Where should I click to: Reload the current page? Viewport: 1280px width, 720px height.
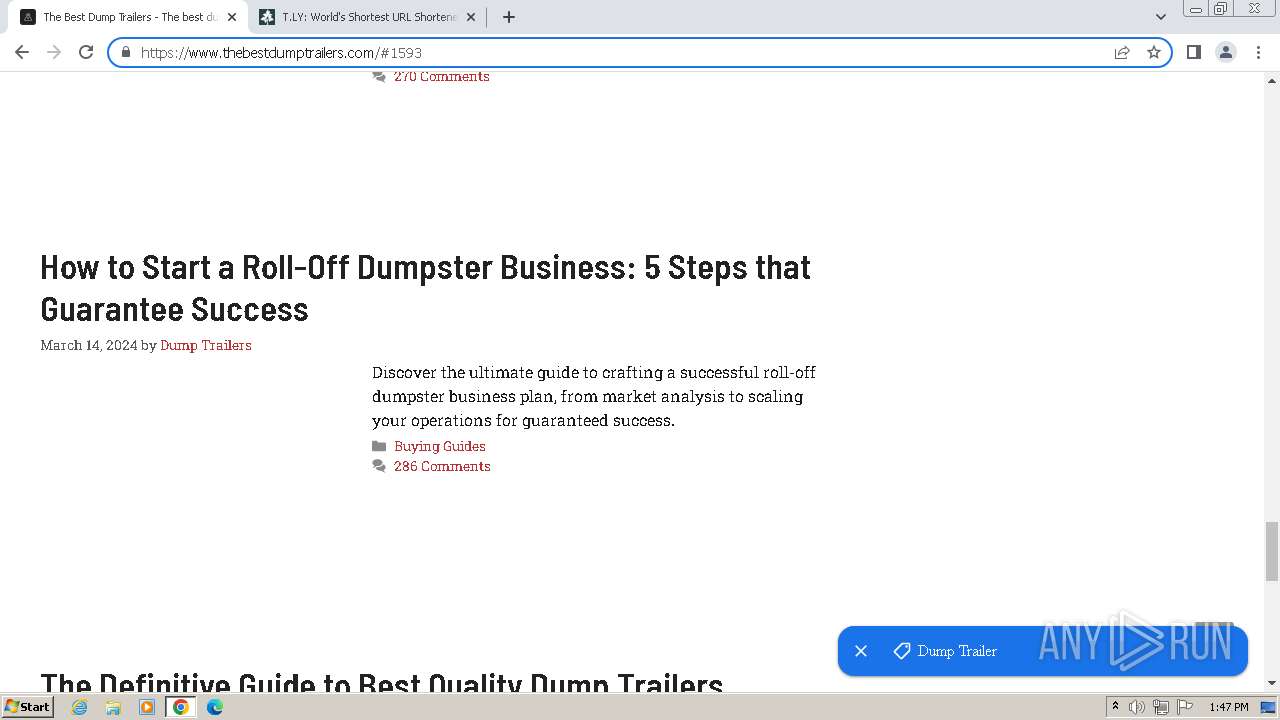coord(86,52)
